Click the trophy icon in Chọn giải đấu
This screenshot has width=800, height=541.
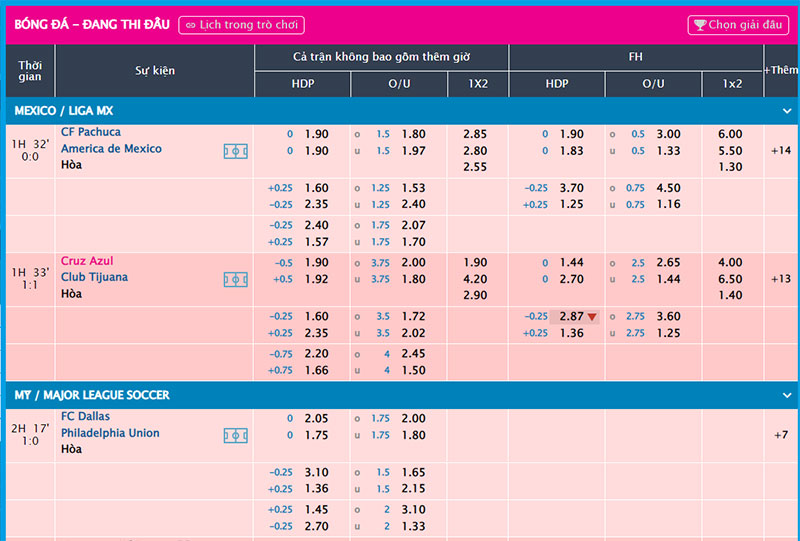click(x=700, y=25)
